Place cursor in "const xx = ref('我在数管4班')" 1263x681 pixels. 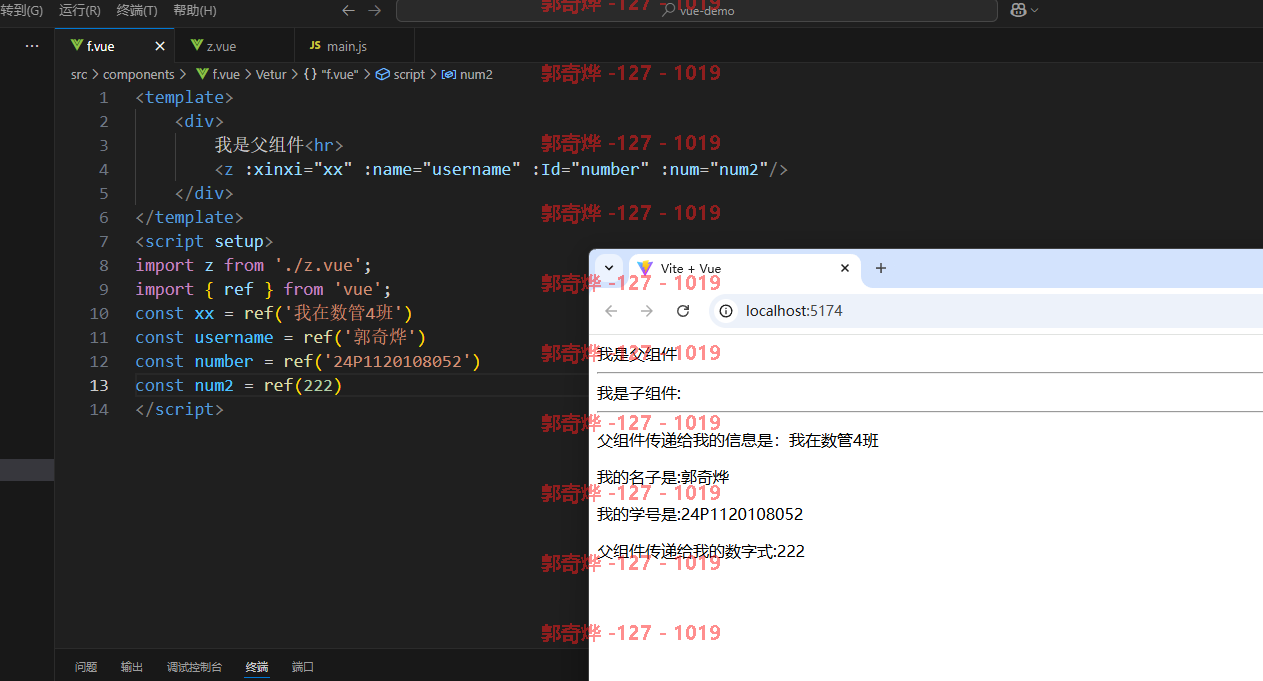coord(274,313)
